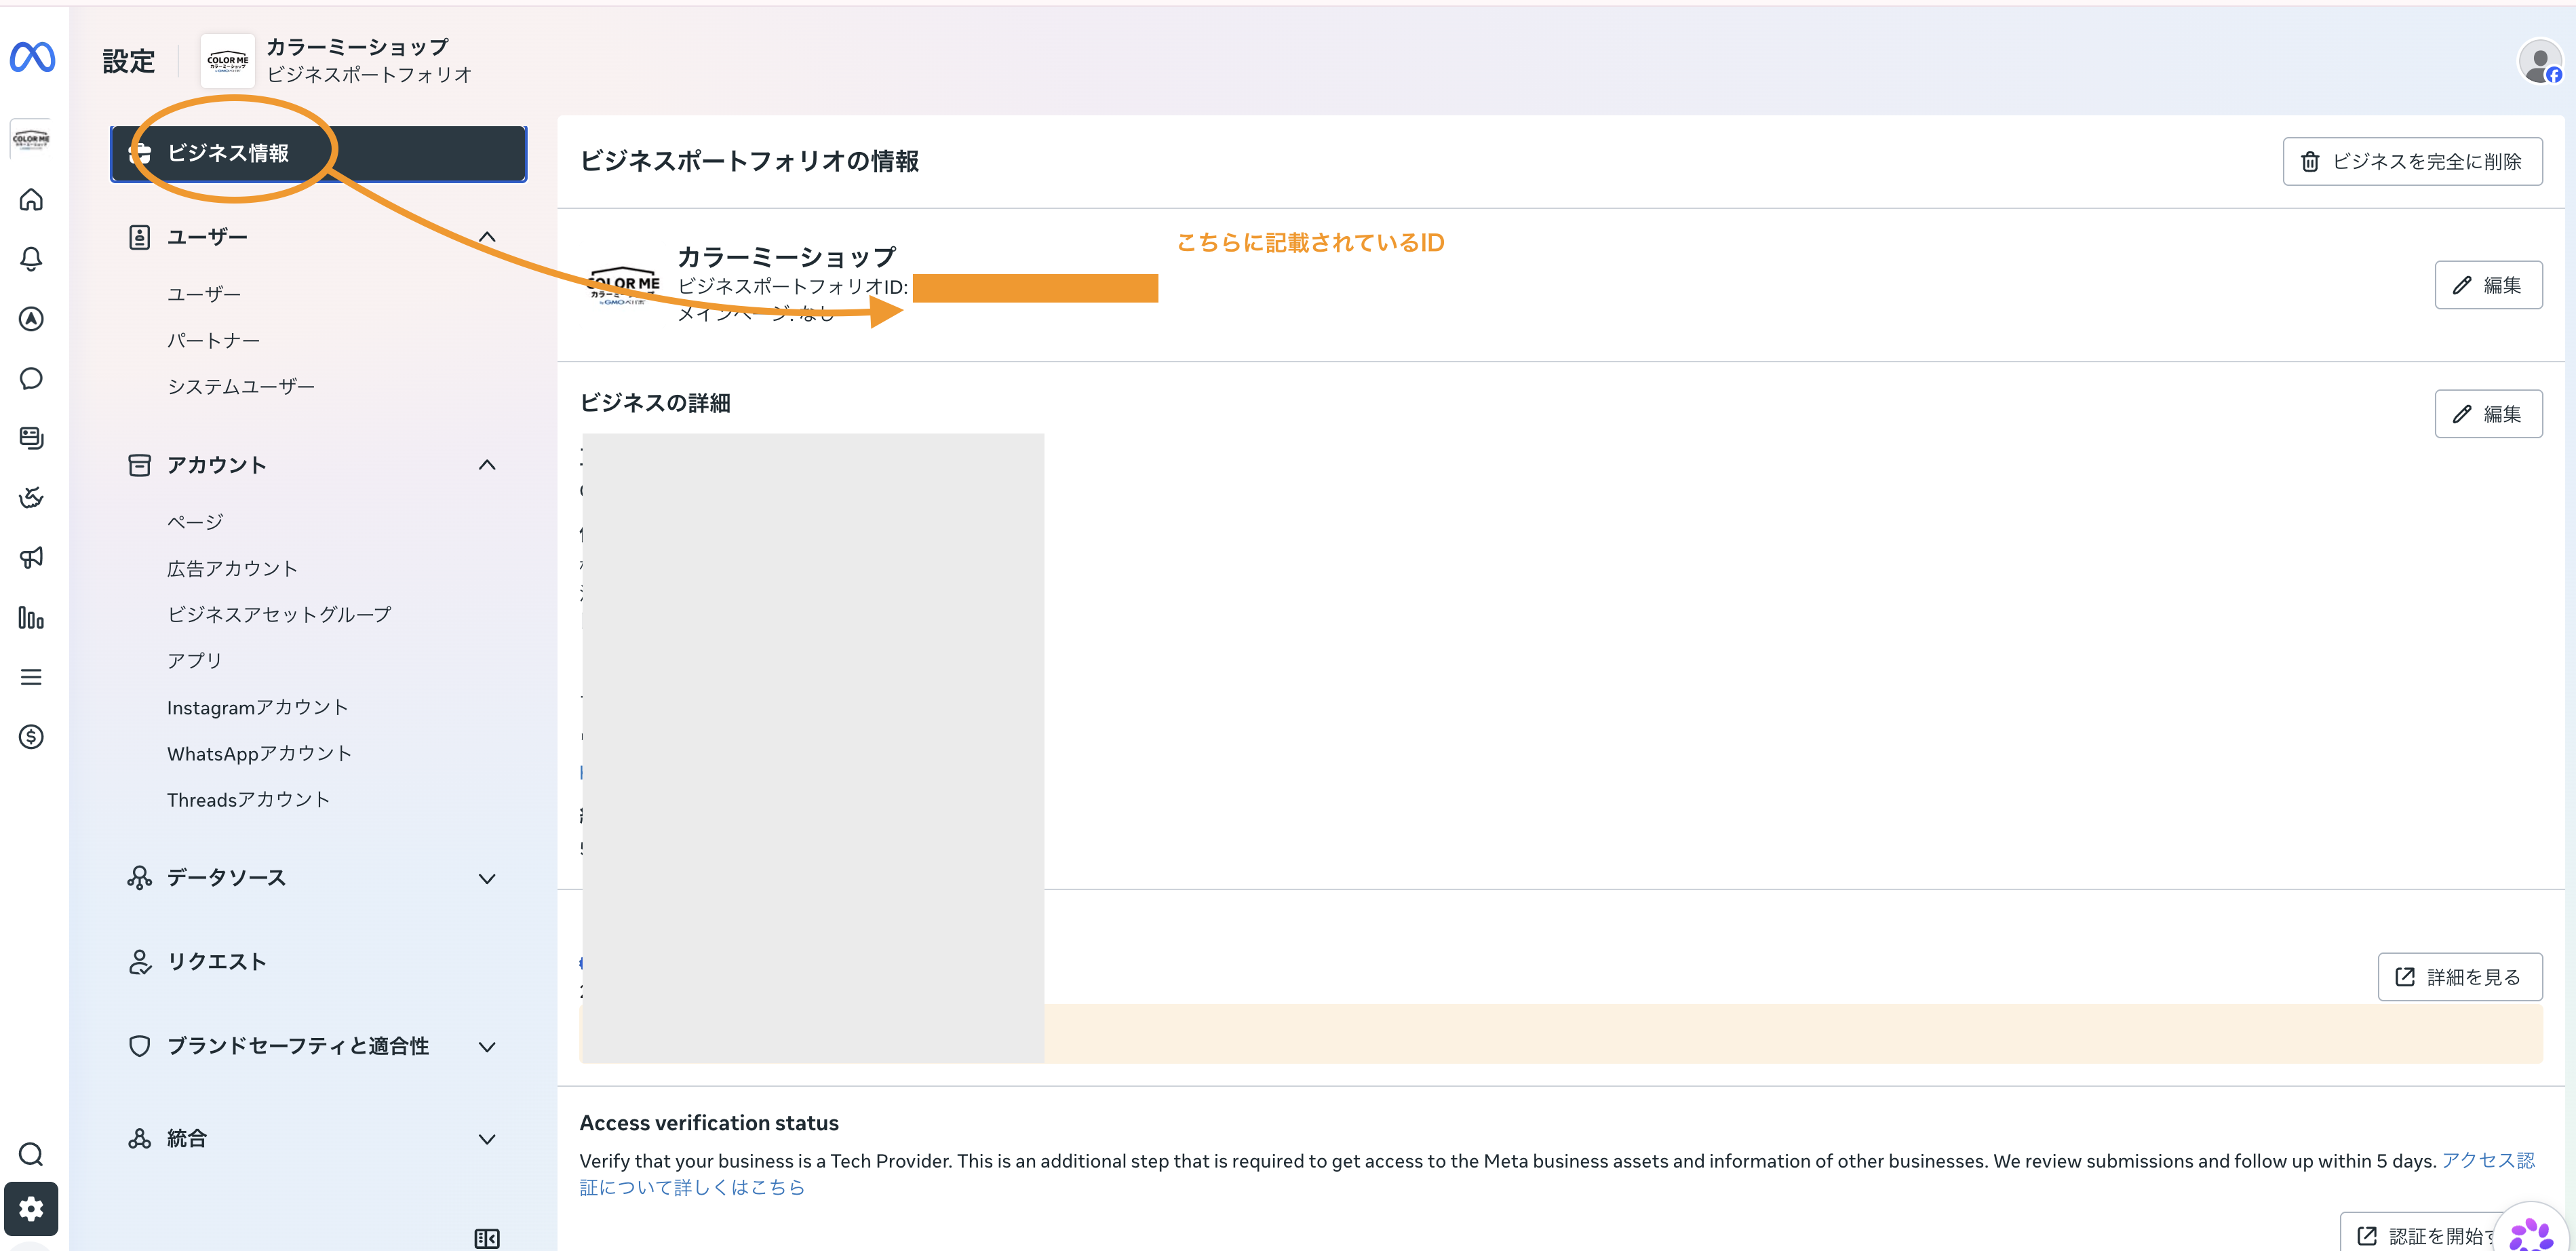Click the ユーザー section ID card icon

(x=139, y=237)
